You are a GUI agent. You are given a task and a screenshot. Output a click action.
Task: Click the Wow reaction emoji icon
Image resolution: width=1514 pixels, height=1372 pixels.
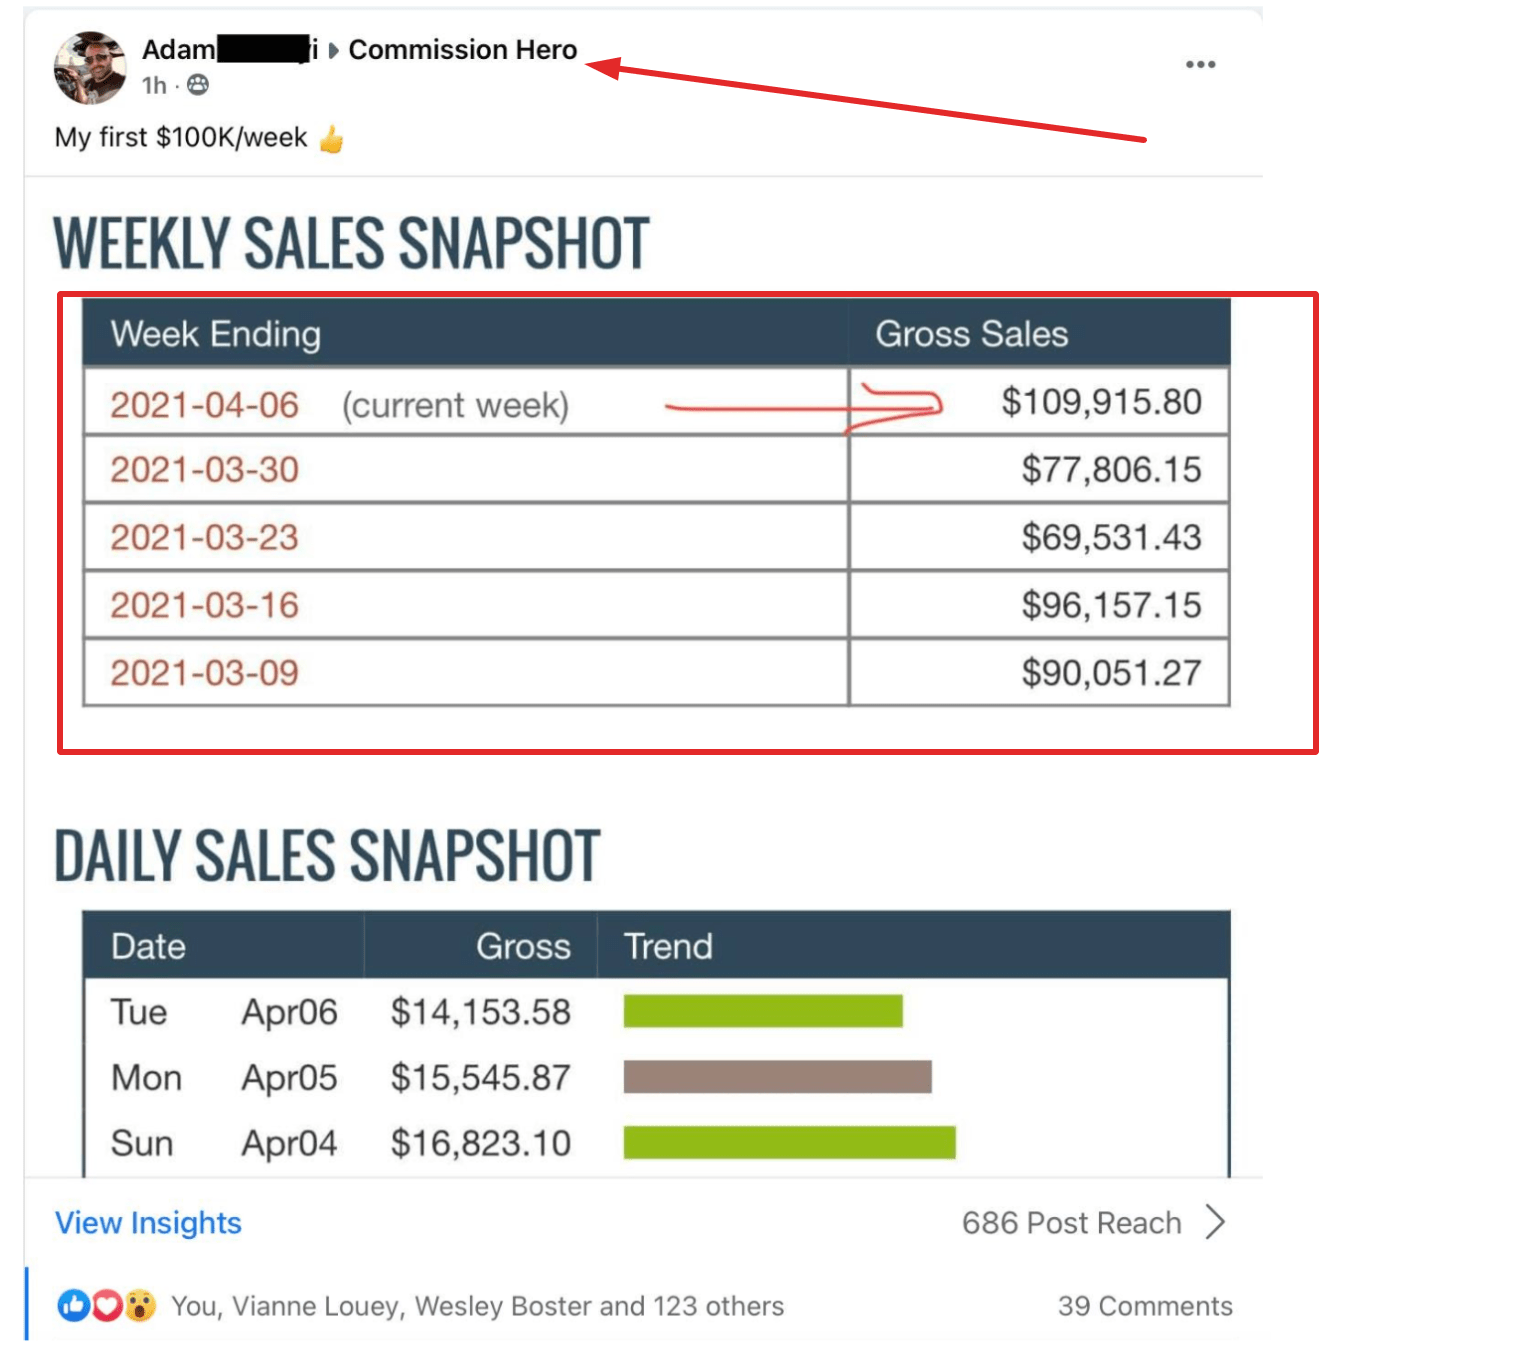click(x=140, y=1305)
